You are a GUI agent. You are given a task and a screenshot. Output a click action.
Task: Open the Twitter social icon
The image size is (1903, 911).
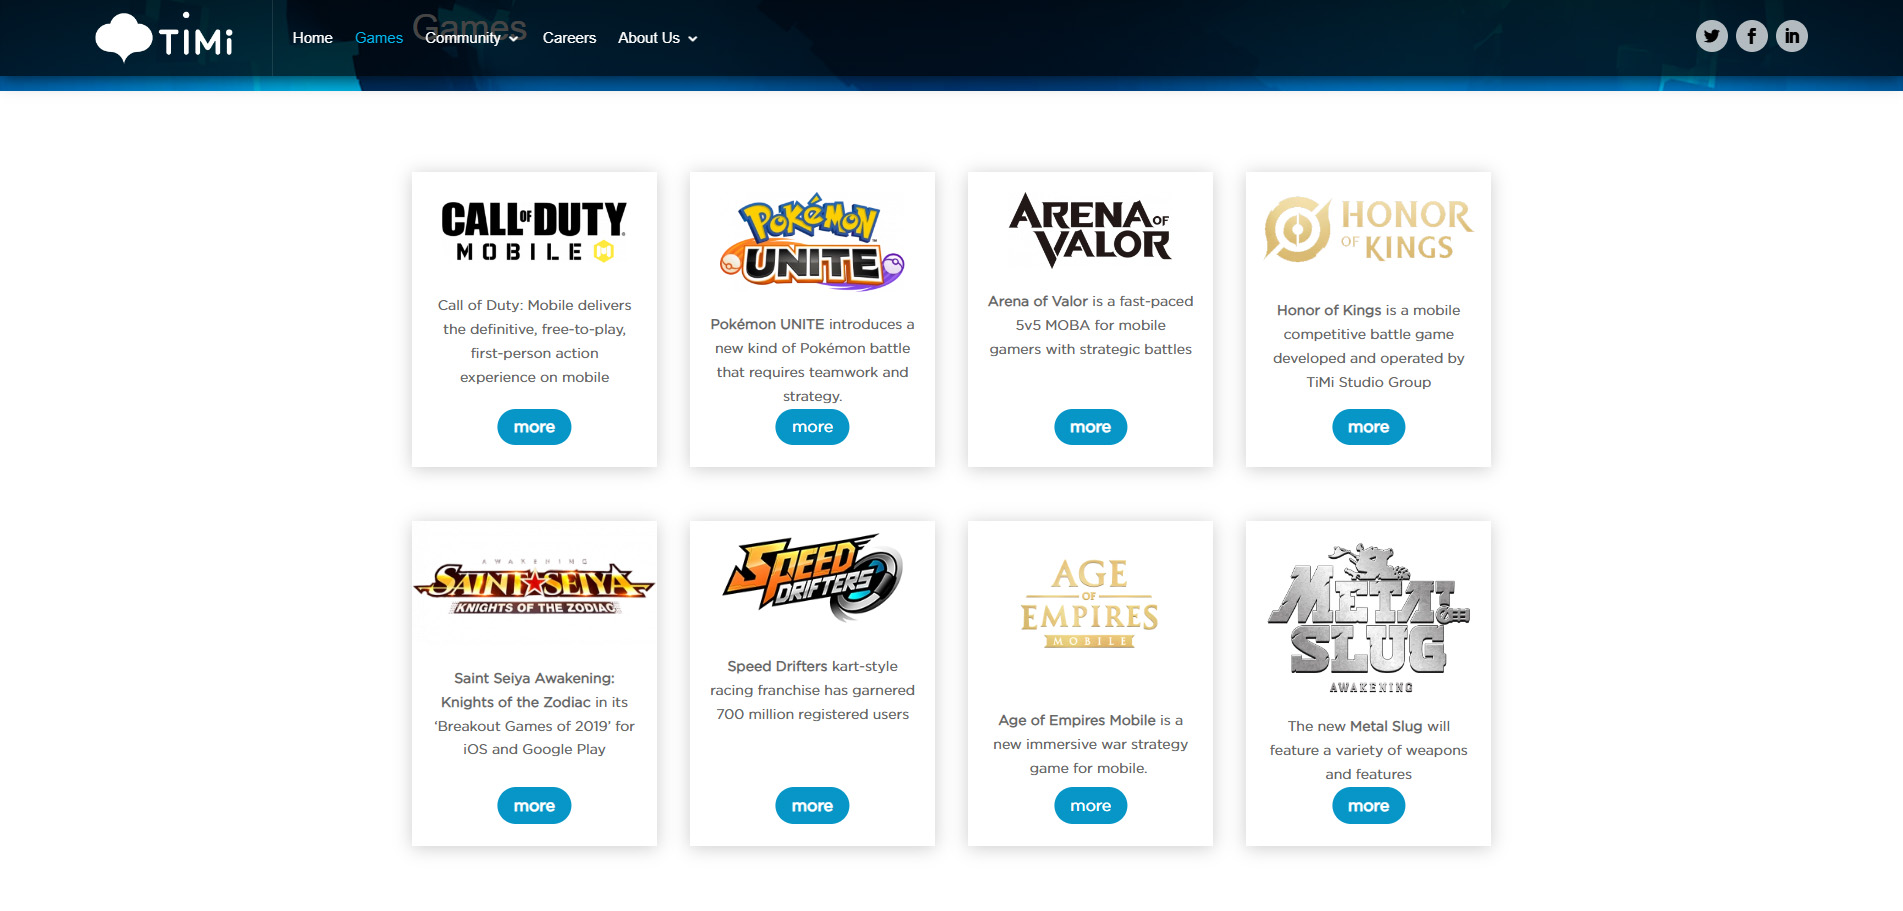coord(1711,36)
